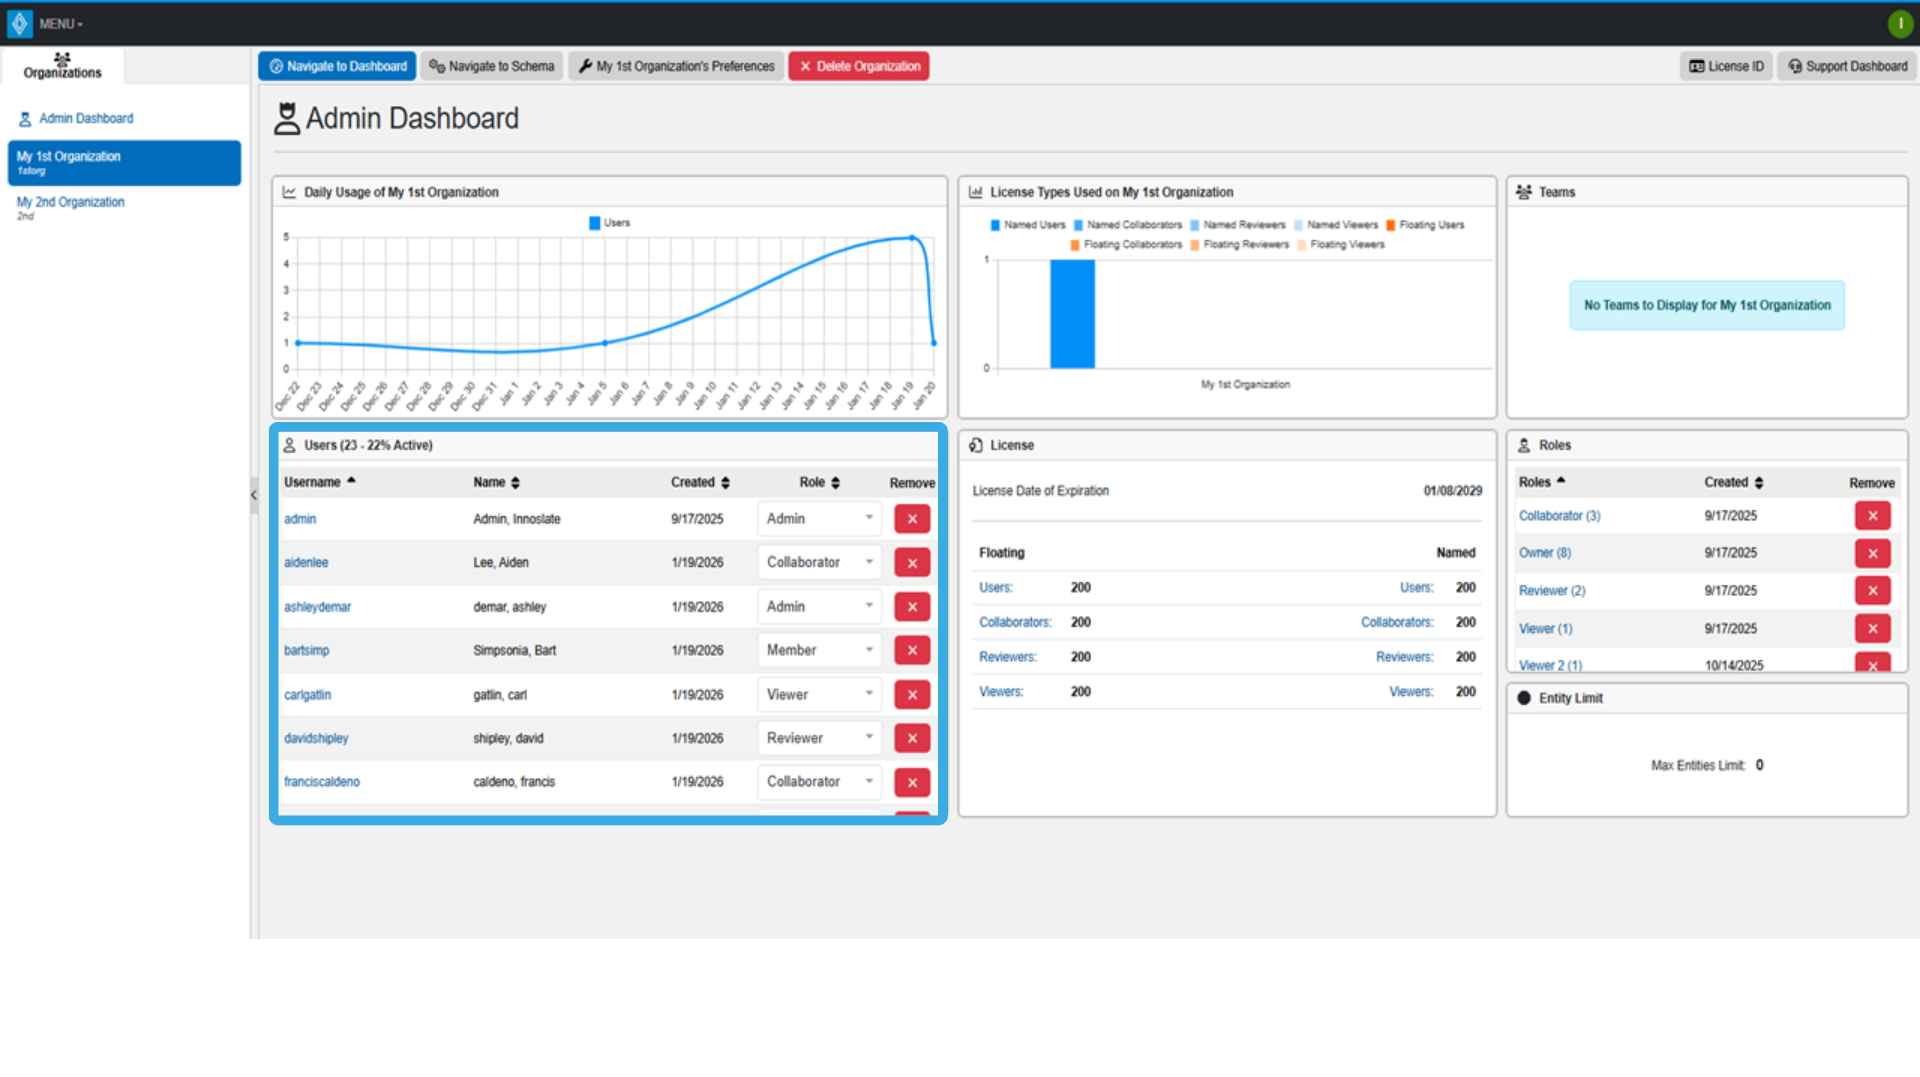Select My 1st Organization in sidebar

124,163
